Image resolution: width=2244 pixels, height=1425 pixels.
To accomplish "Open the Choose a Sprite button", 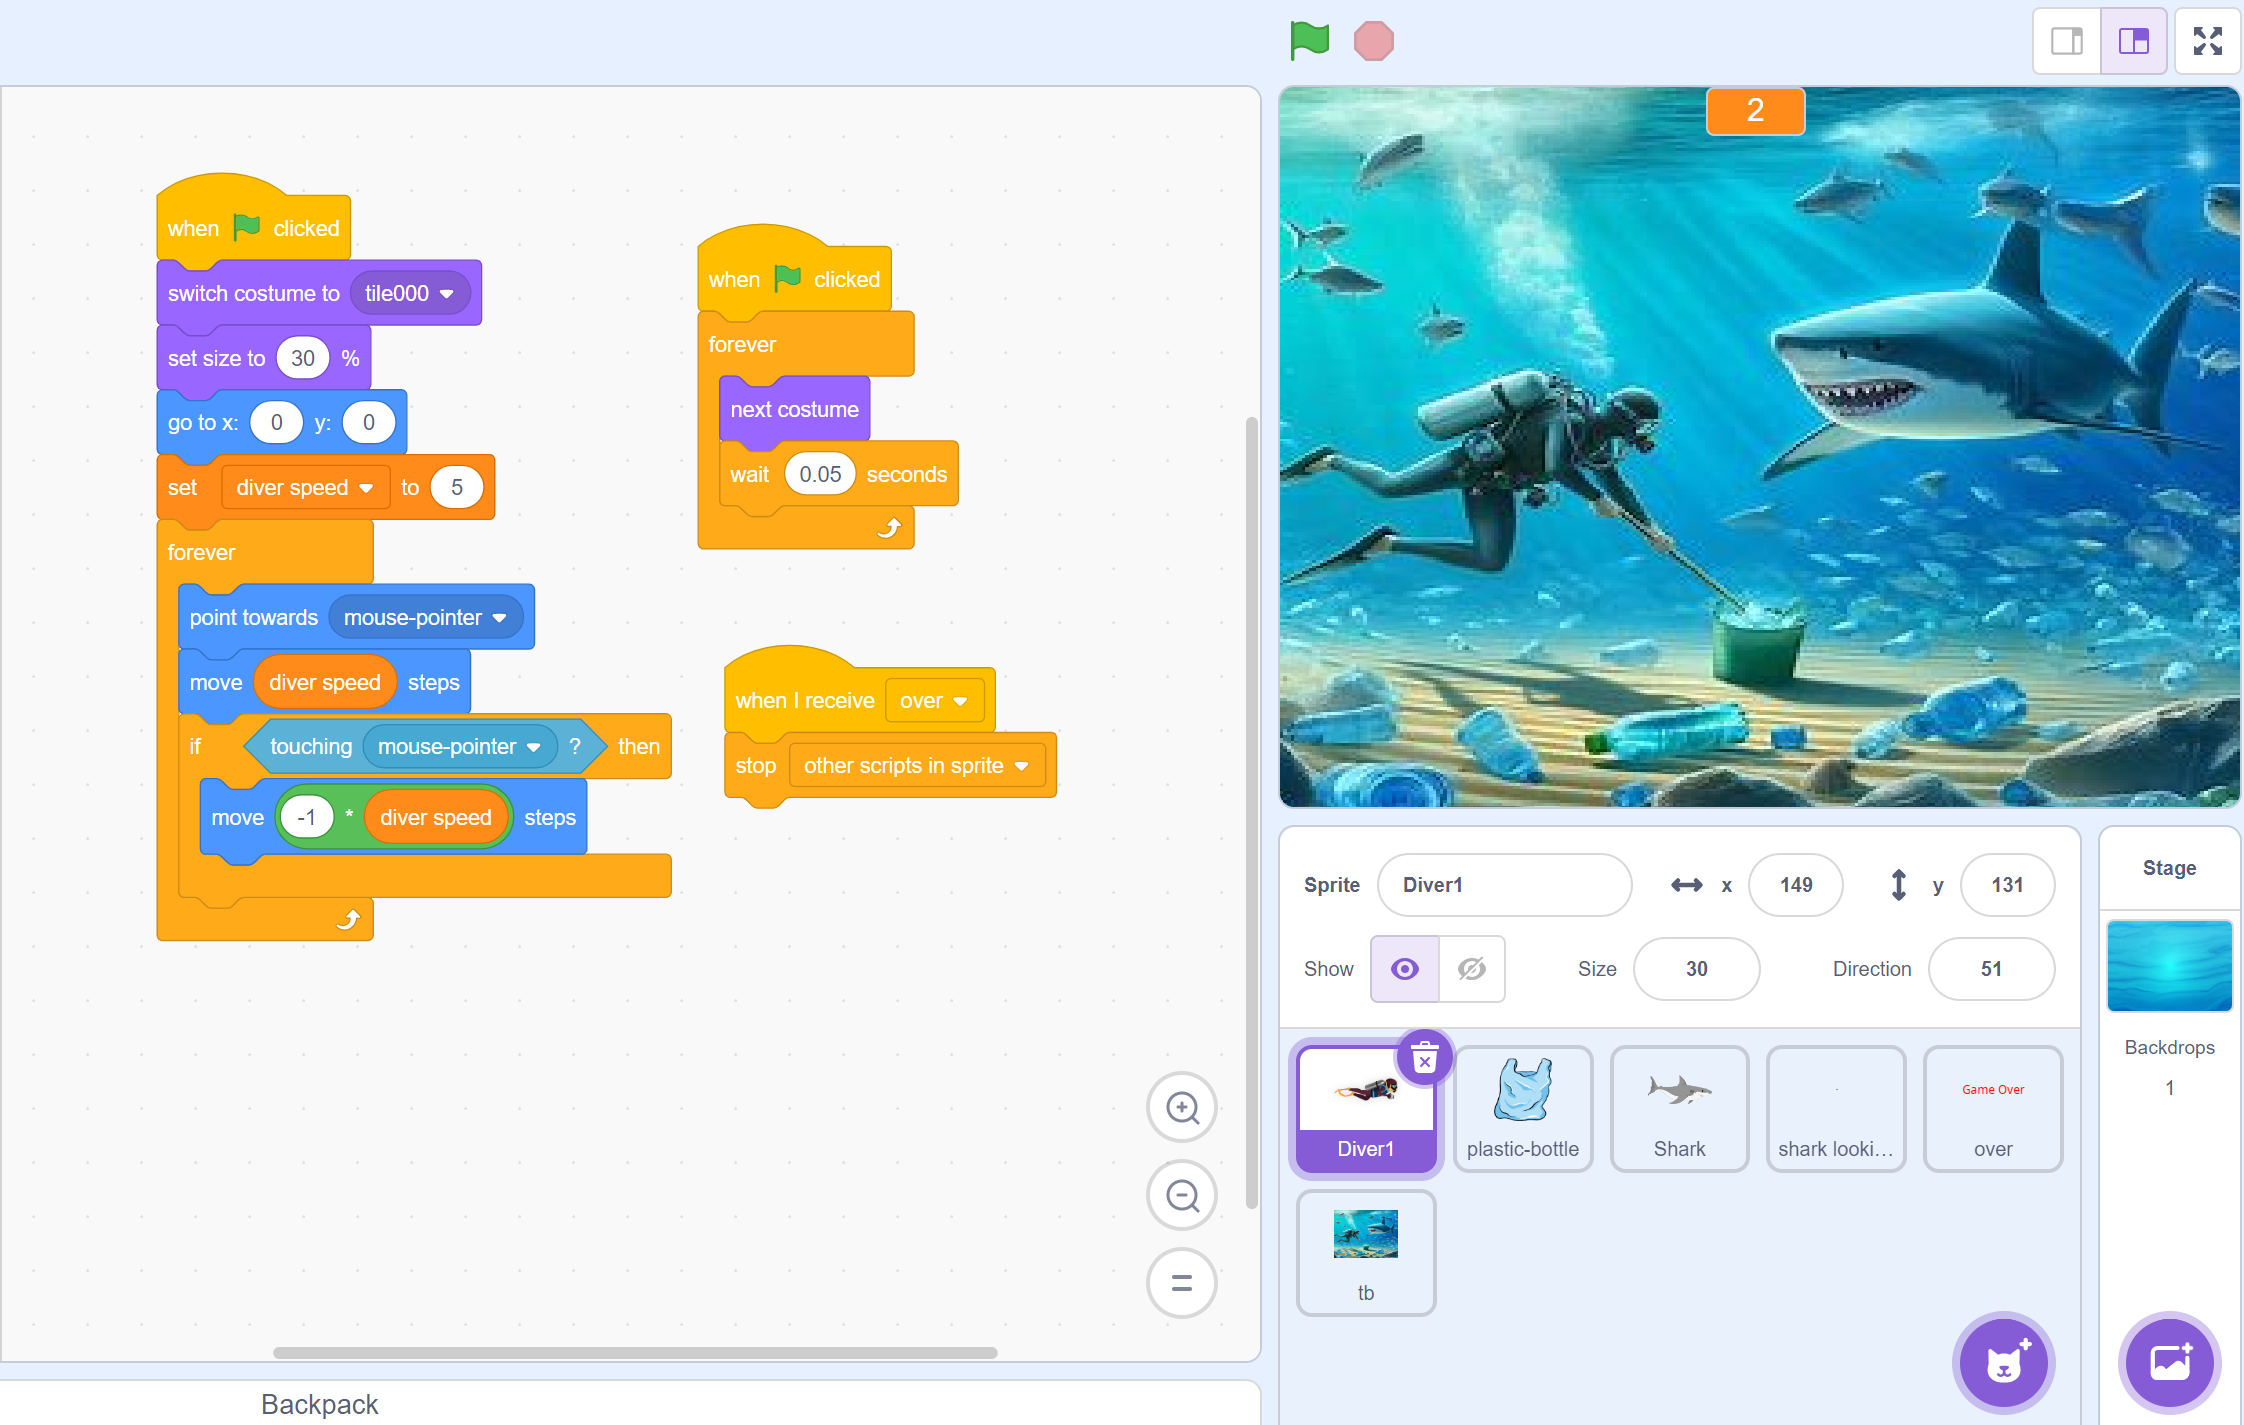I will point(2003,1362).
